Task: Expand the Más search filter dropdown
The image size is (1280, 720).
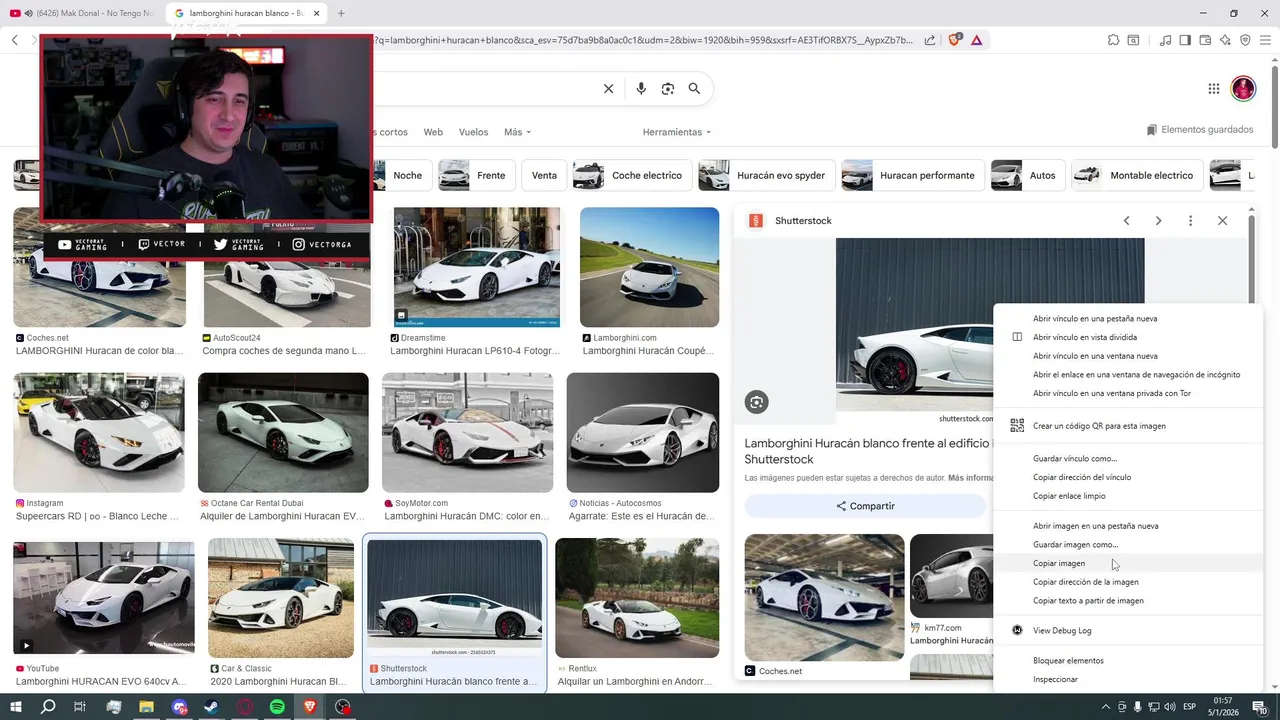Action: [x=517, y=132]
